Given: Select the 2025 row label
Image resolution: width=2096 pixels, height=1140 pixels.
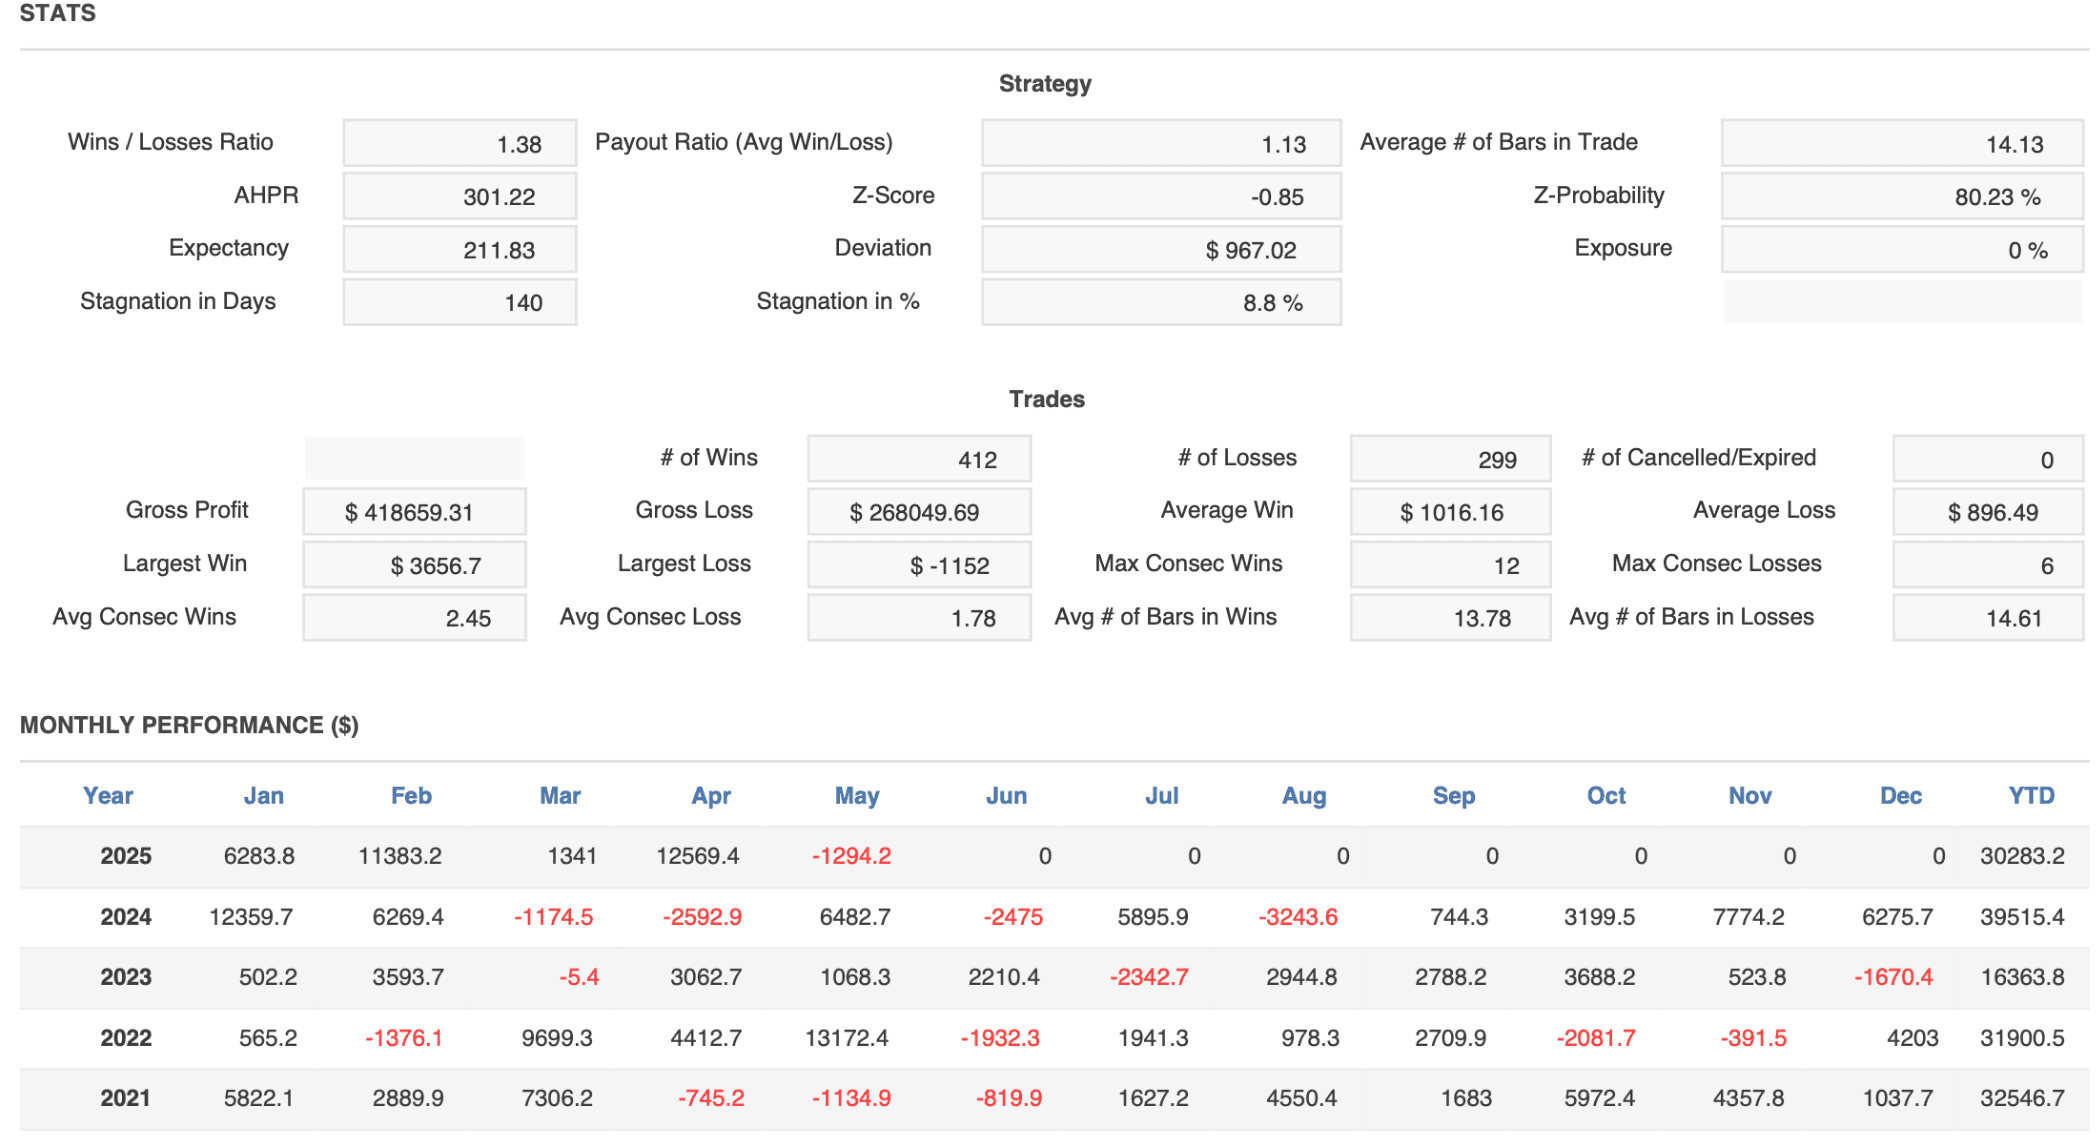Looking at the screenshot, I should 126,857.
